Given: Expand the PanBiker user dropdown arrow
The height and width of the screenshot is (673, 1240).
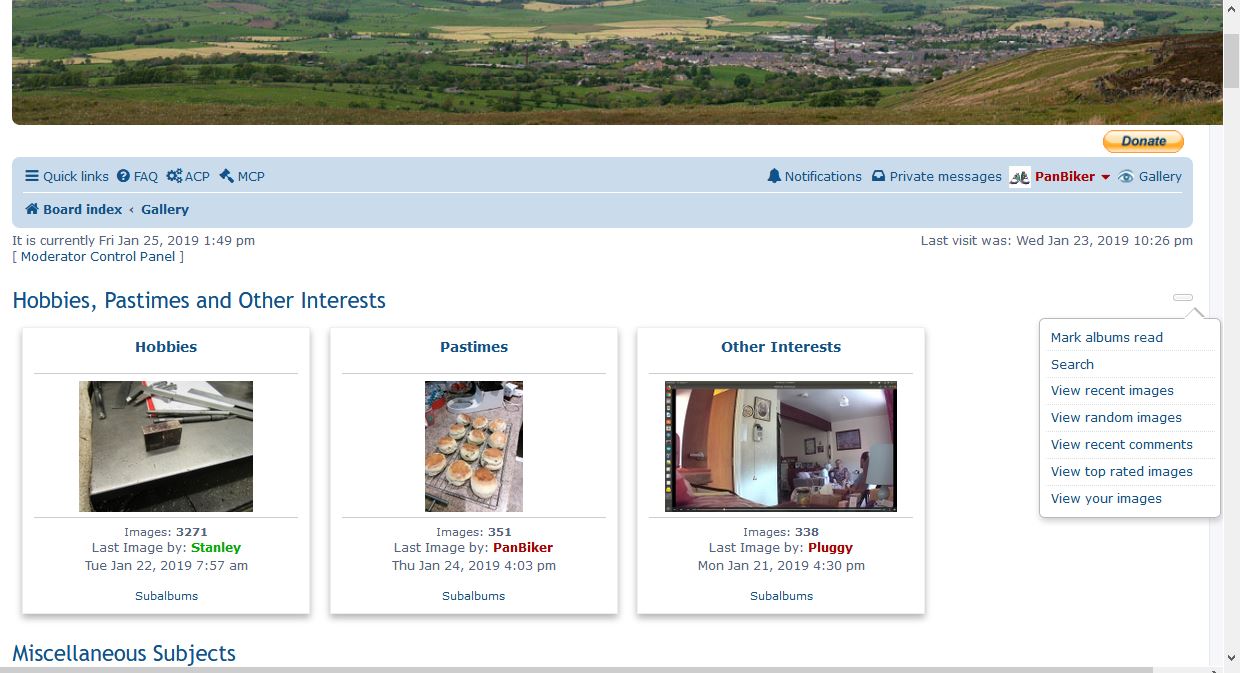Looking at the screenshot, I should (1105, 177).
